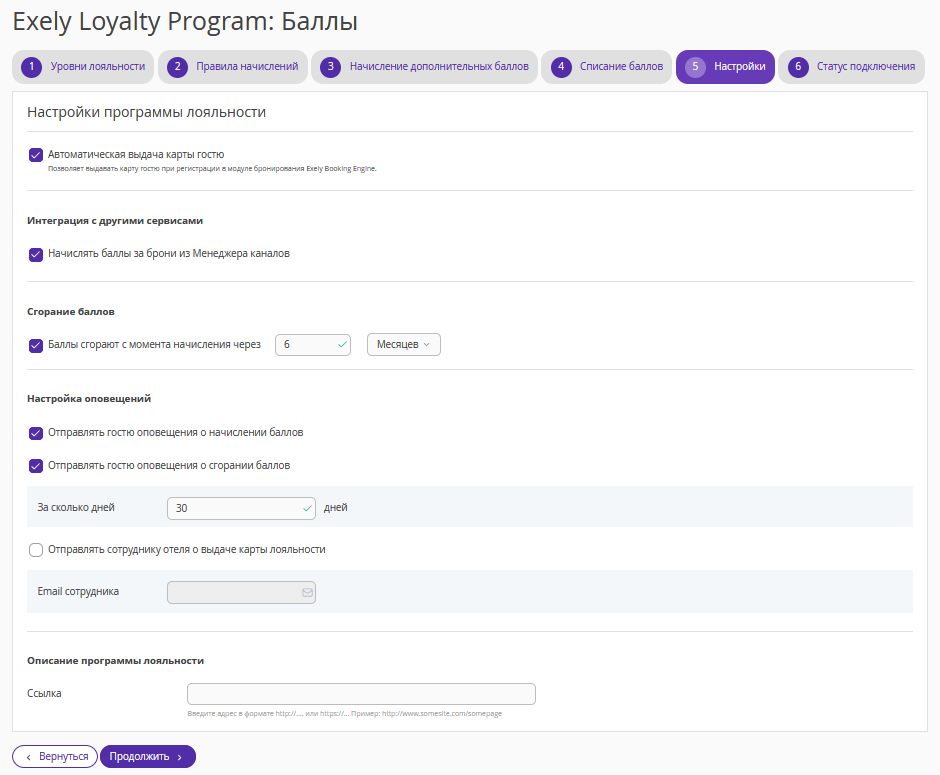Click the За сколько дней label
The image size is (940, 775).
[76, 508]
